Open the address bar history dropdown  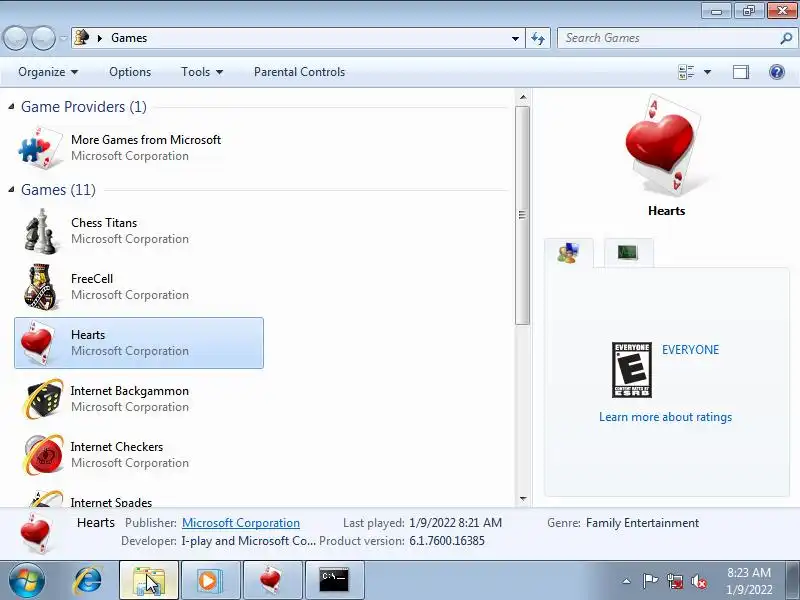tap(515, 38)
